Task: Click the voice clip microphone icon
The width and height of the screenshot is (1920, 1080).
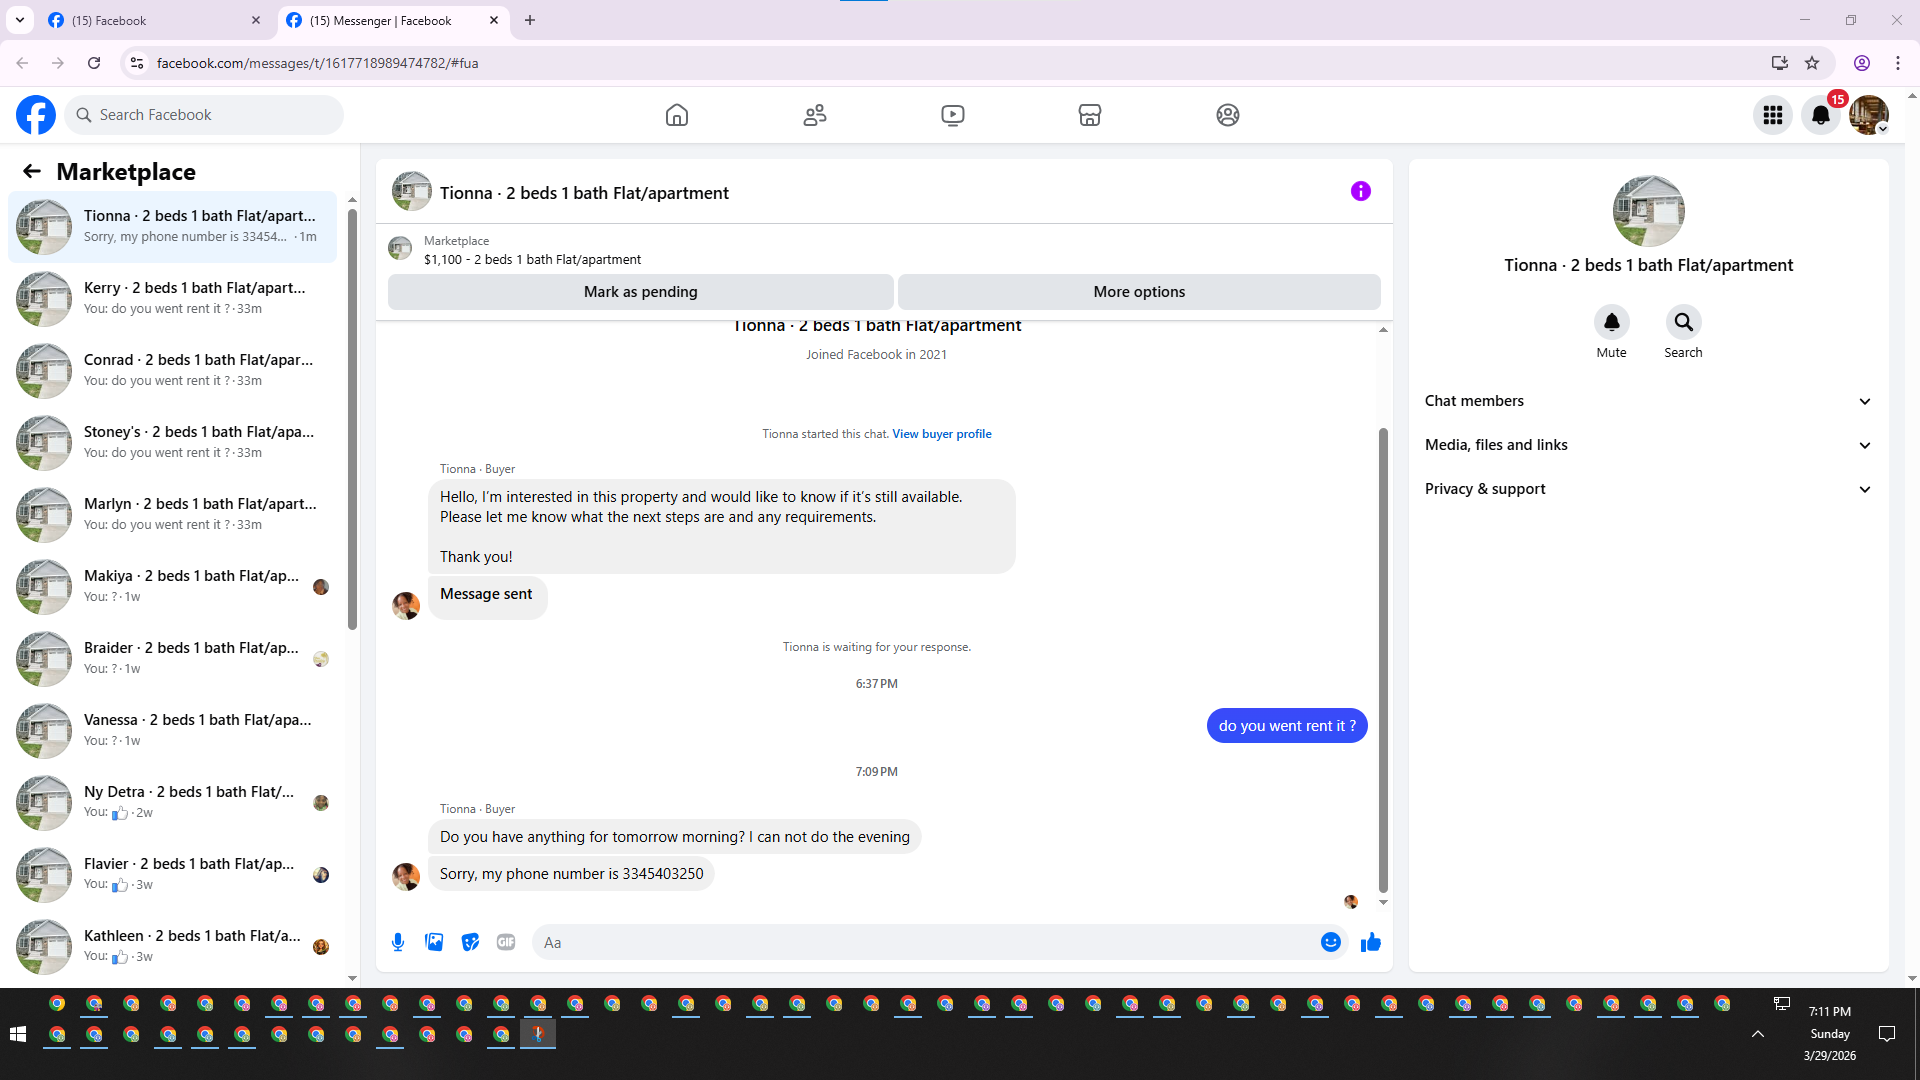Action: 398,942
